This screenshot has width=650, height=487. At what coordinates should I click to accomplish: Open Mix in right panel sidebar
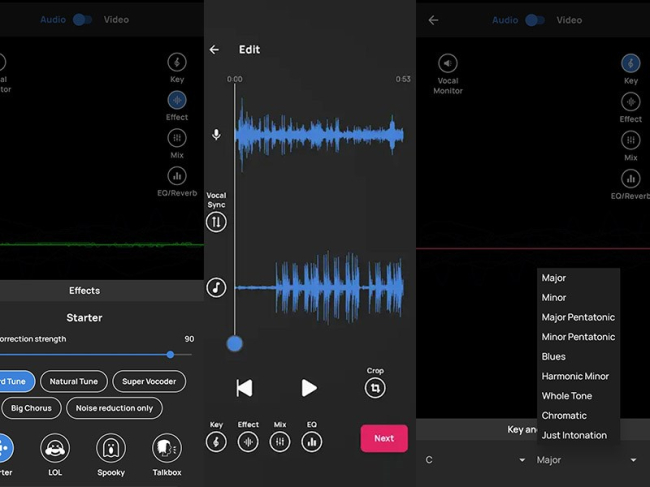pyautogui.click(x=631, y=140)
